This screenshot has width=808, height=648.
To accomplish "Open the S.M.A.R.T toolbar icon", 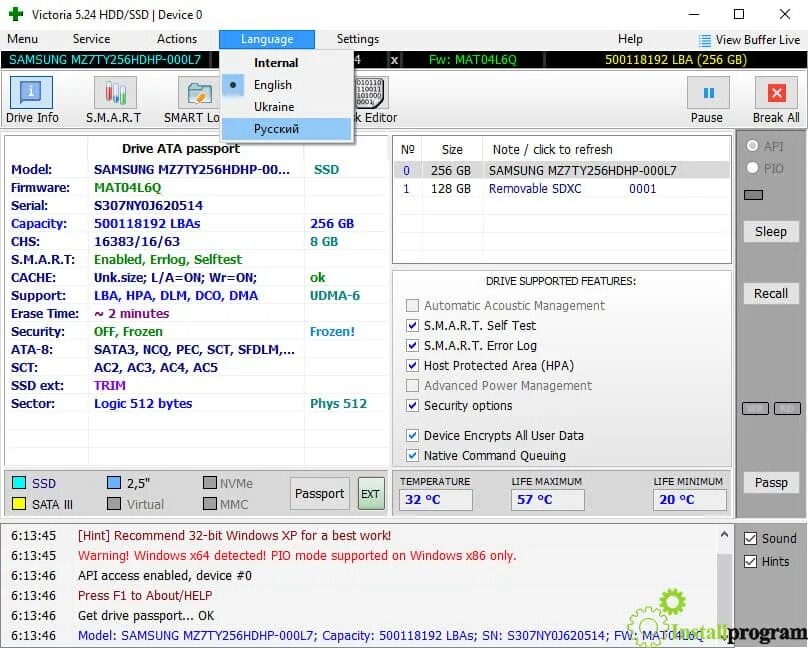I will pyautogui.click(x=115, y=93).
